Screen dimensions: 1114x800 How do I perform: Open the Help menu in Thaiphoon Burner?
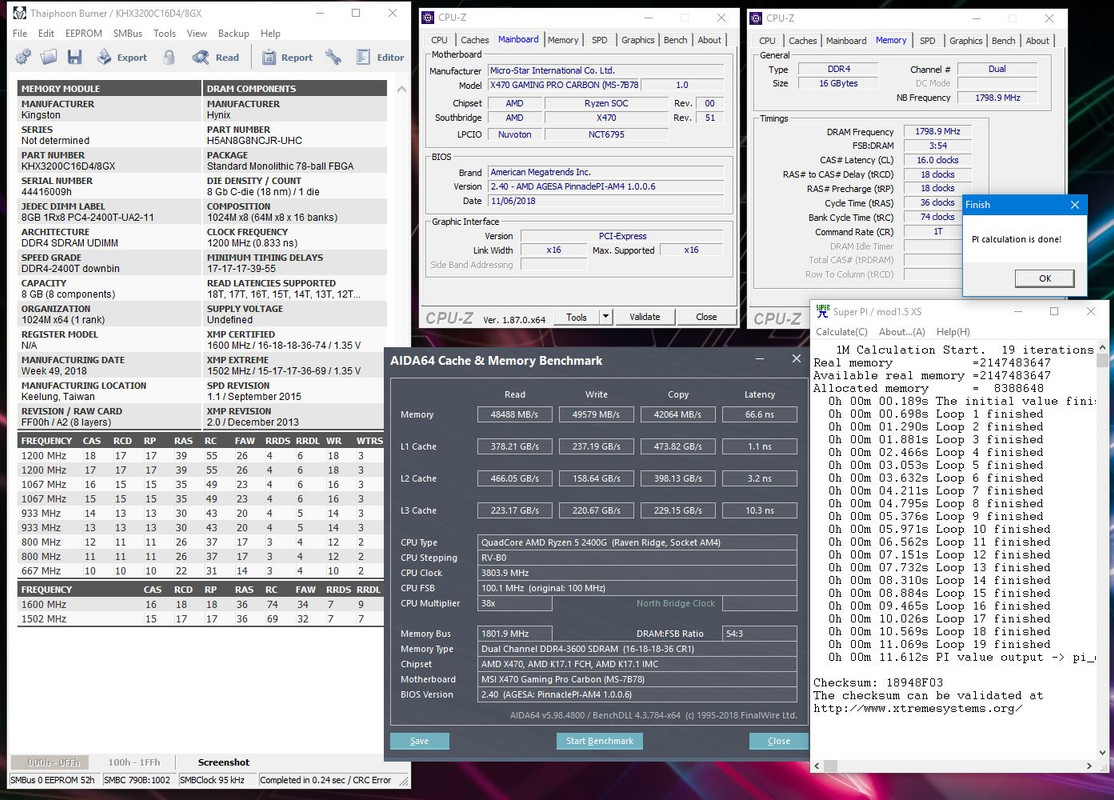click(x=270, y=33)
